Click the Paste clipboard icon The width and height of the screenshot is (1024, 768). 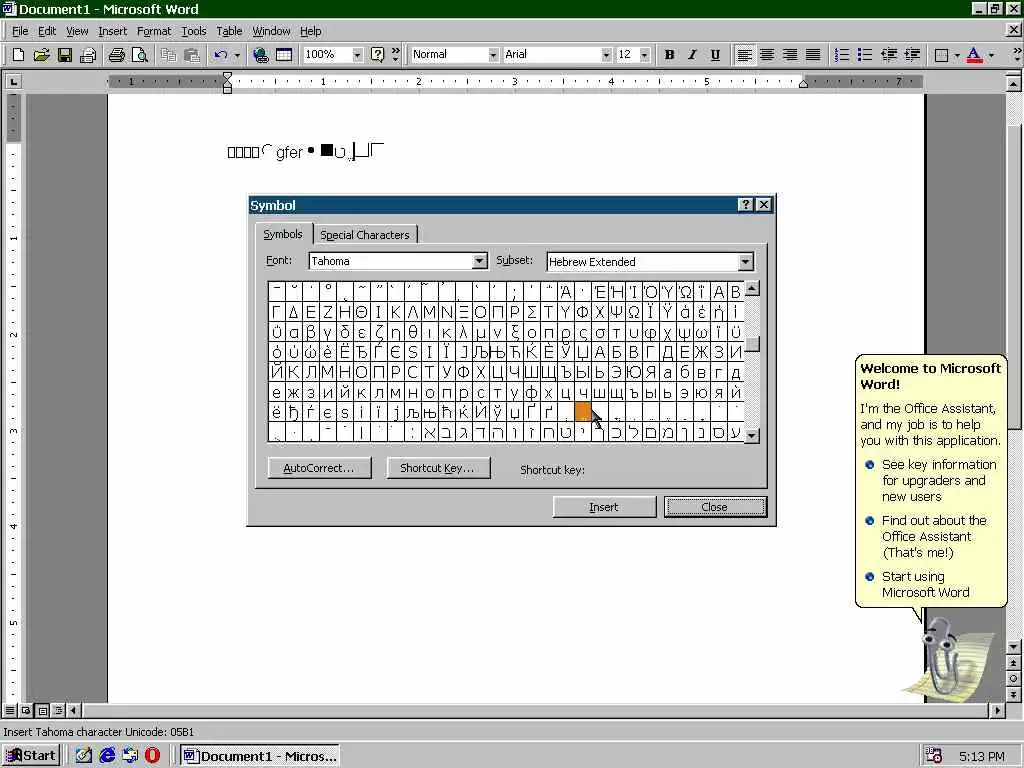pos(191,55)
